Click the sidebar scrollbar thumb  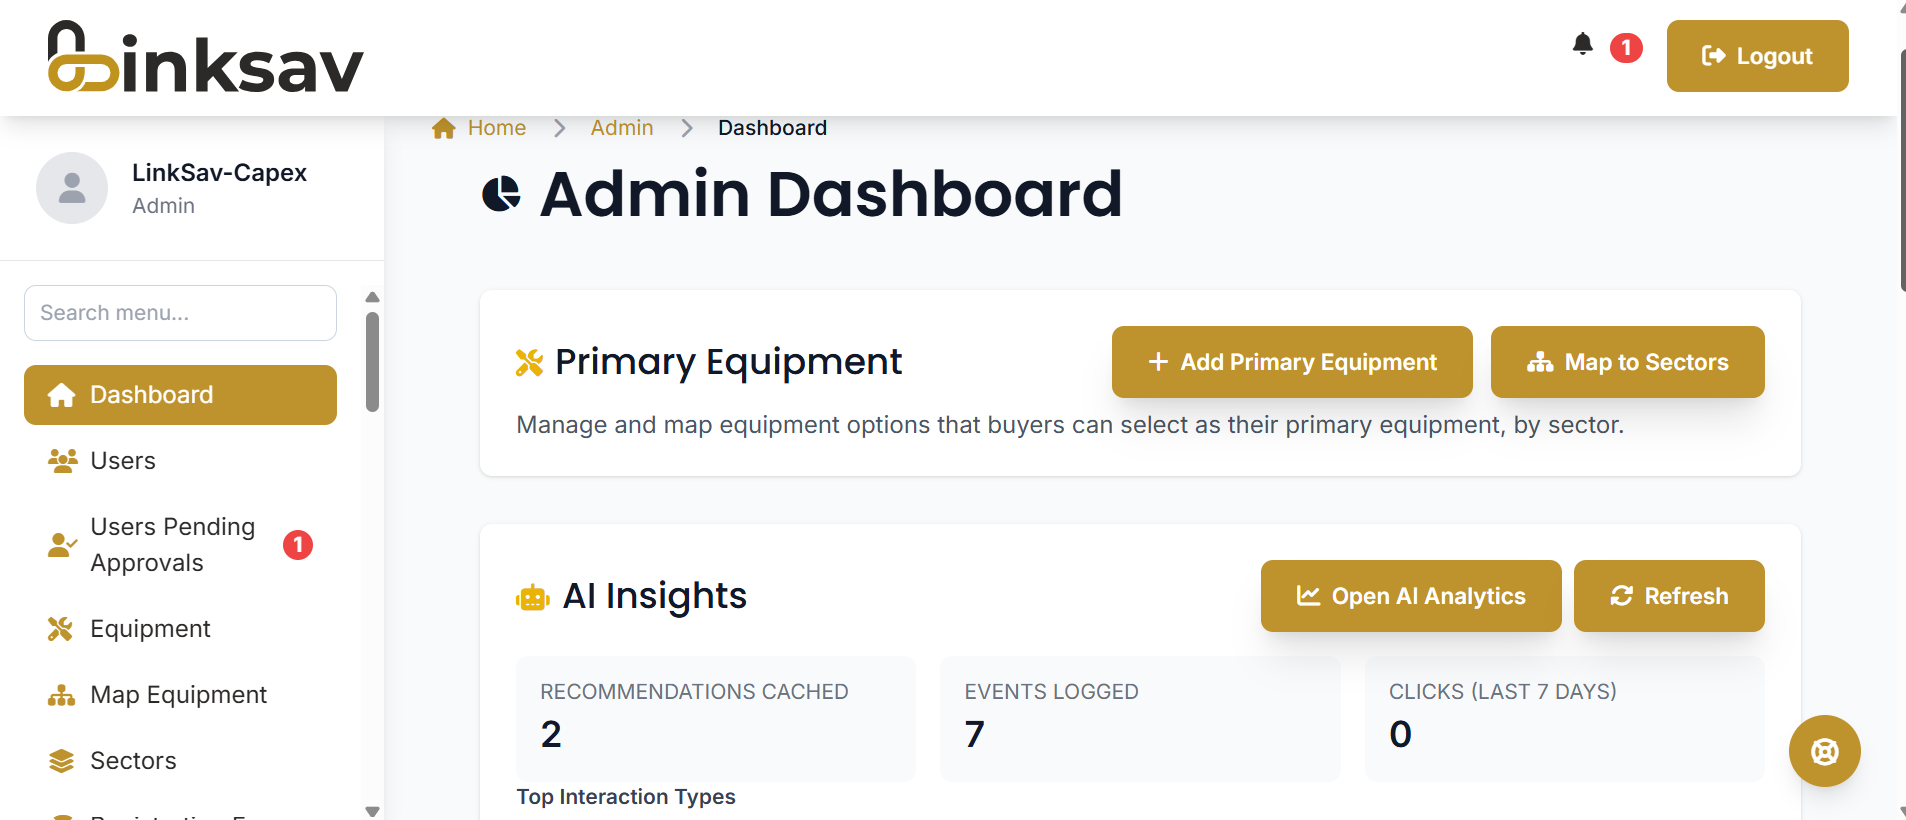[x=372, y=362]
